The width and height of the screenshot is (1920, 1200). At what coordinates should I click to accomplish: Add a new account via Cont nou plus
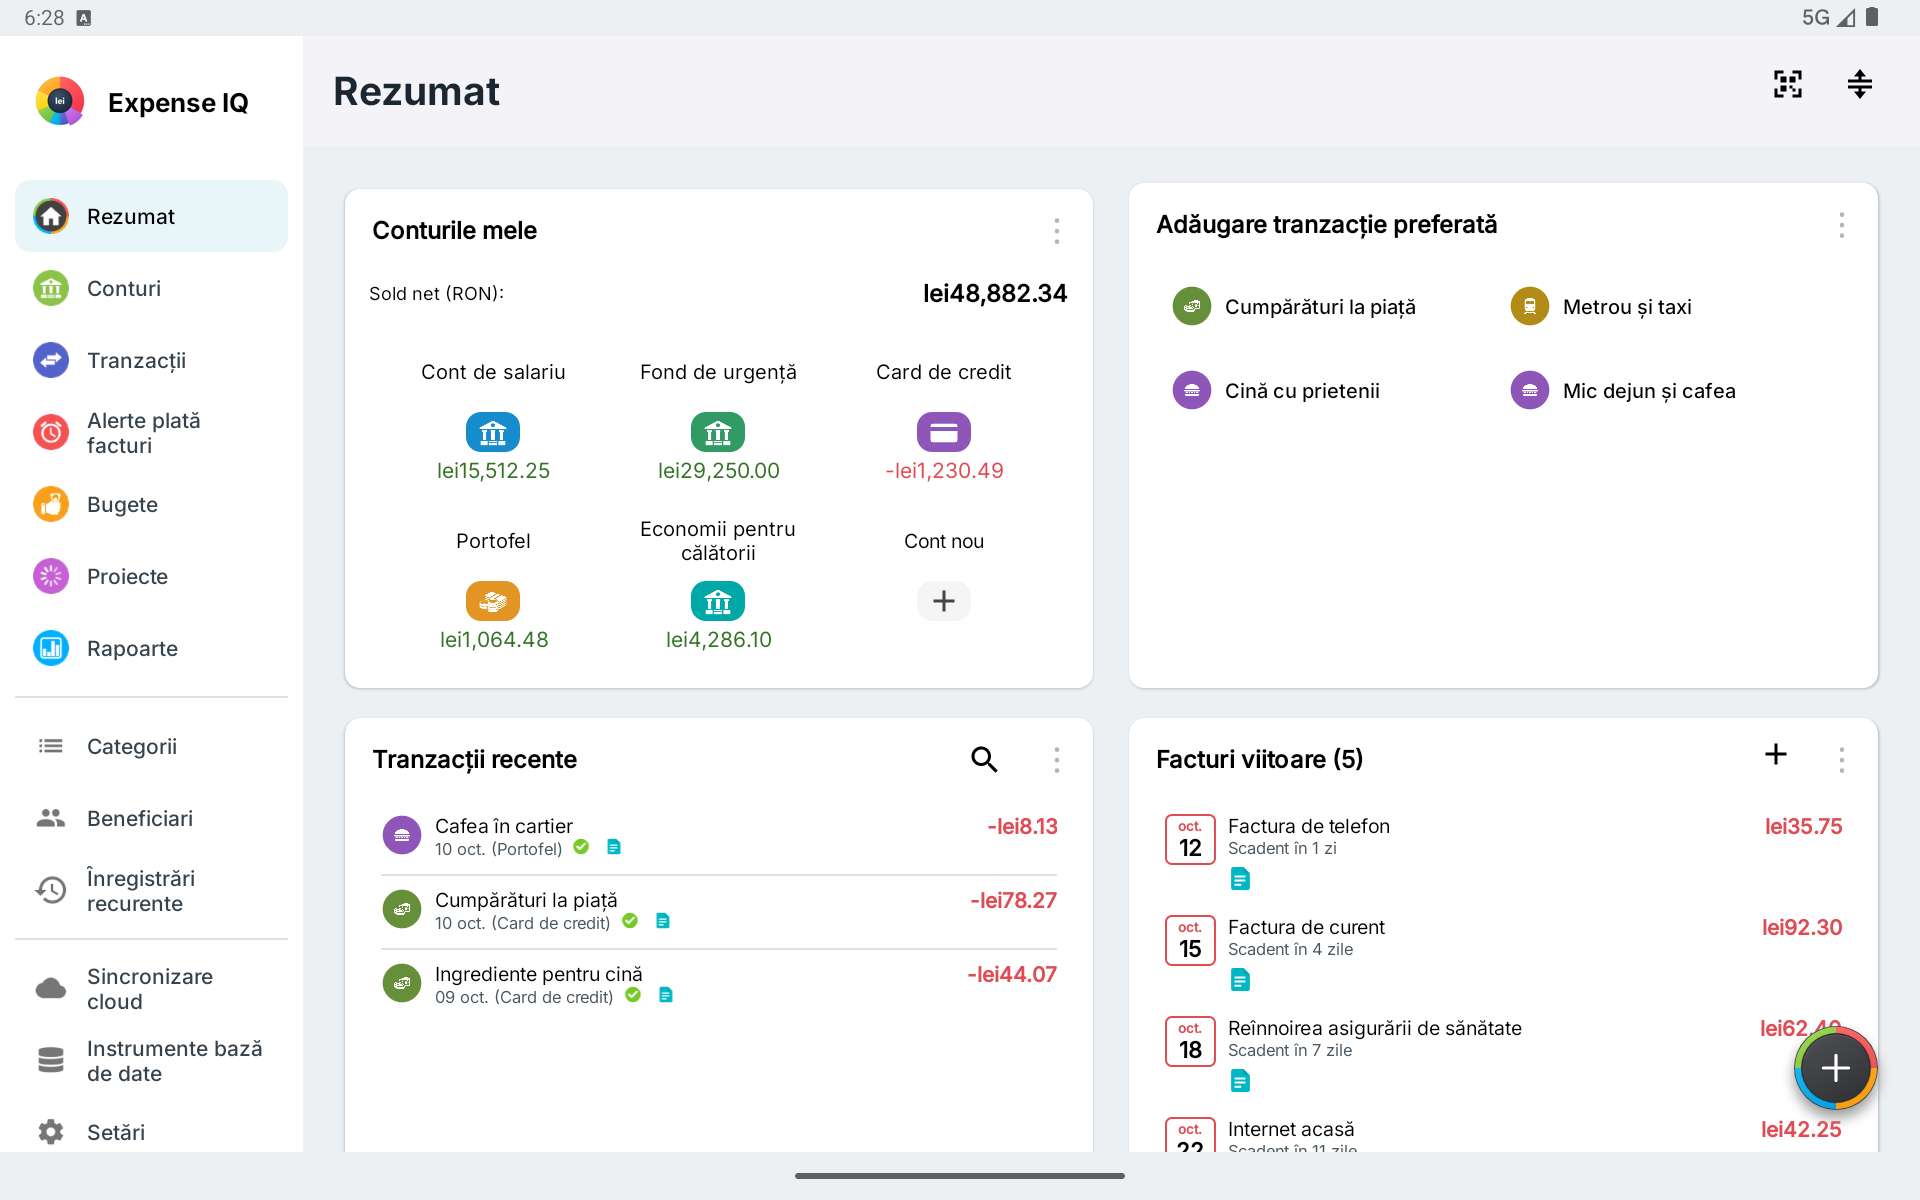coord(943,601)
